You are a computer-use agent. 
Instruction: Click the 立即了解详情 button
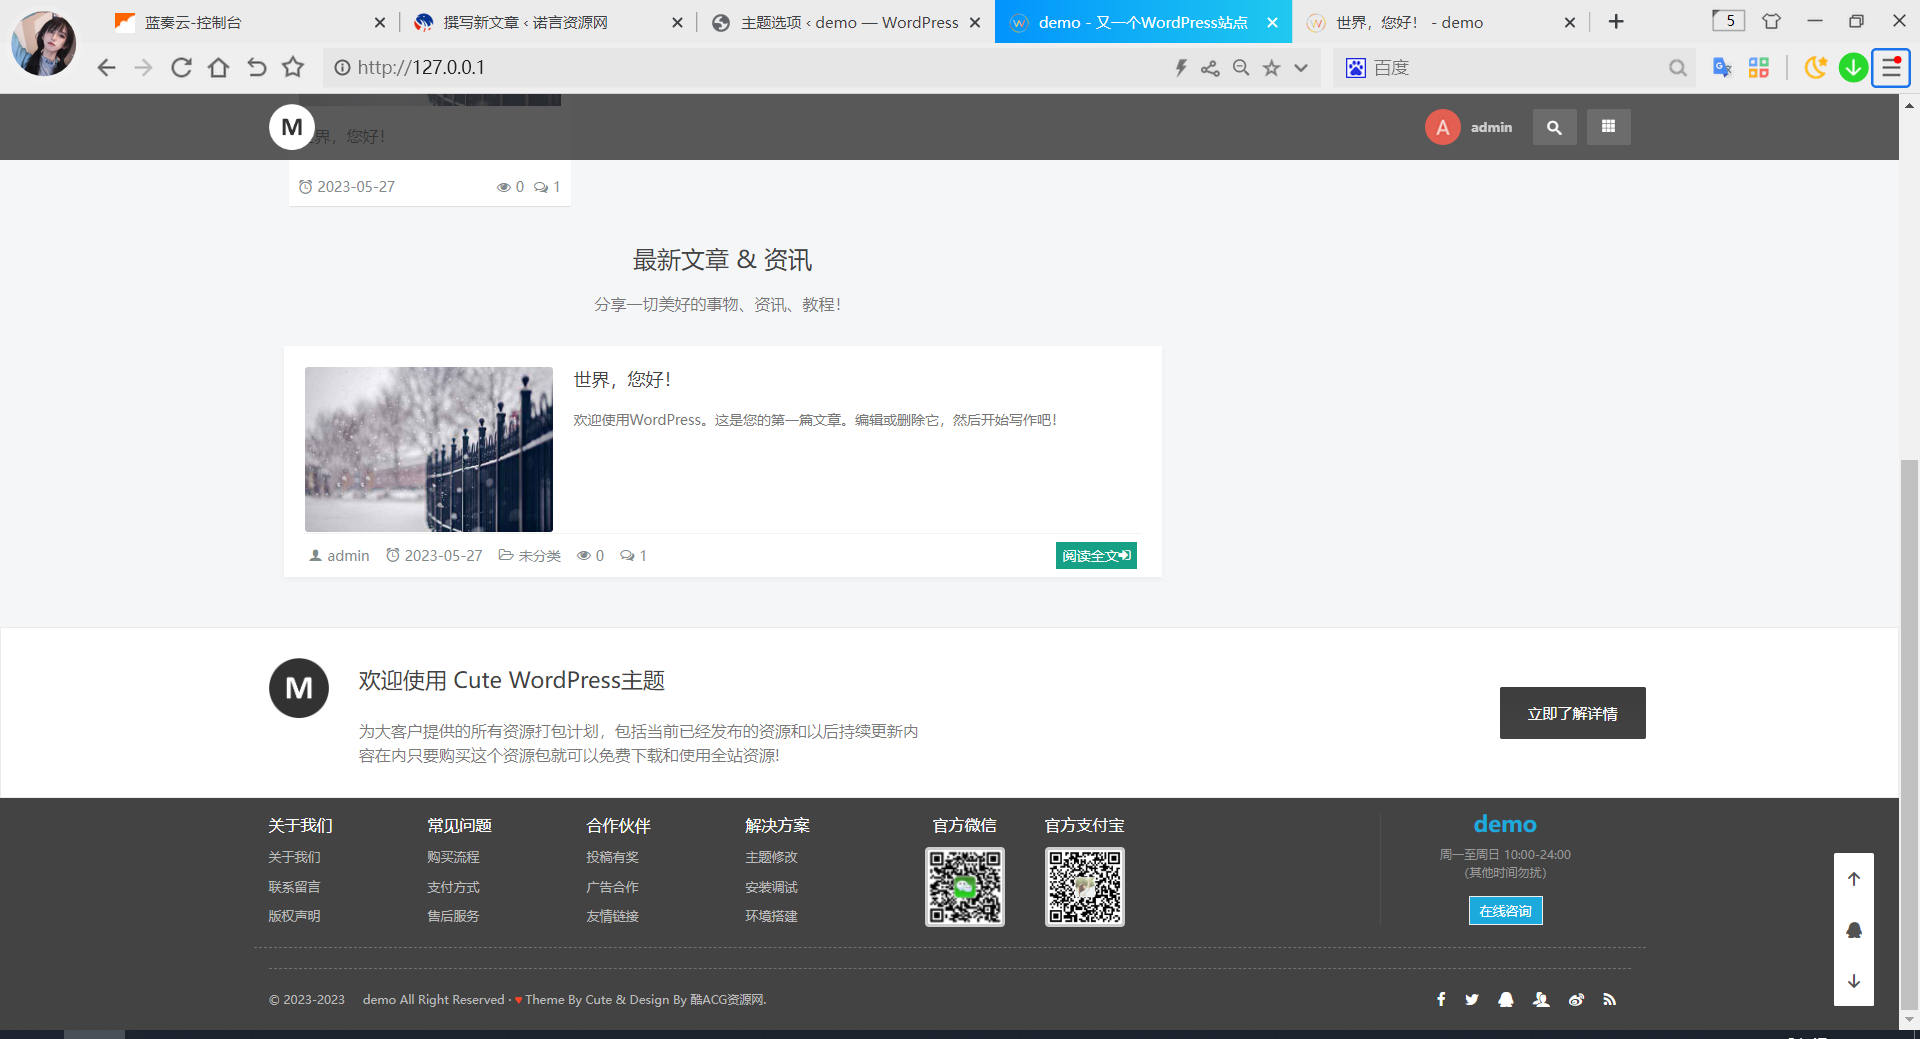click(1572, 713)
